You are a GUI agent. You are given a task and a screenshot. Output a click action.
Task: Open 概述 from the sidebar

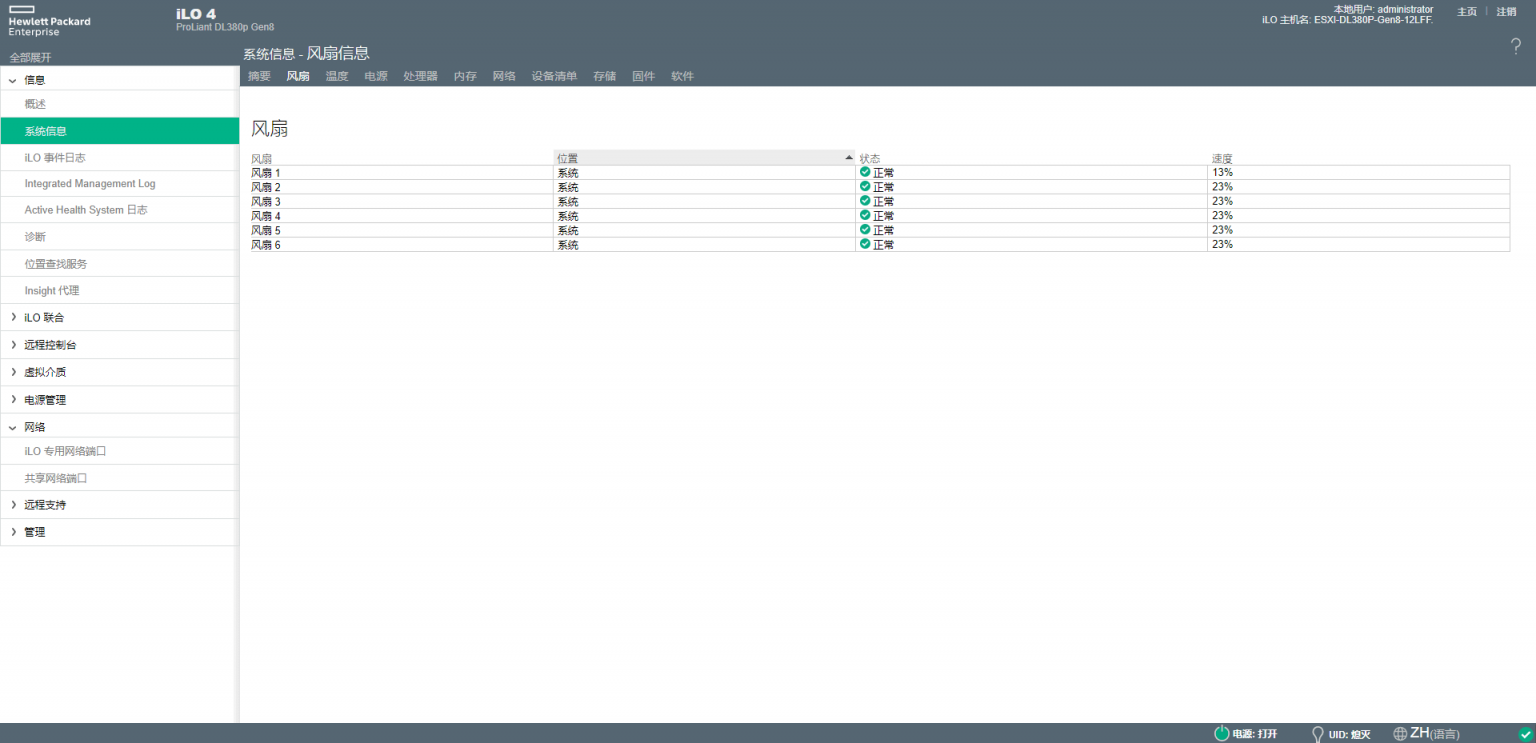click(36, 104)
